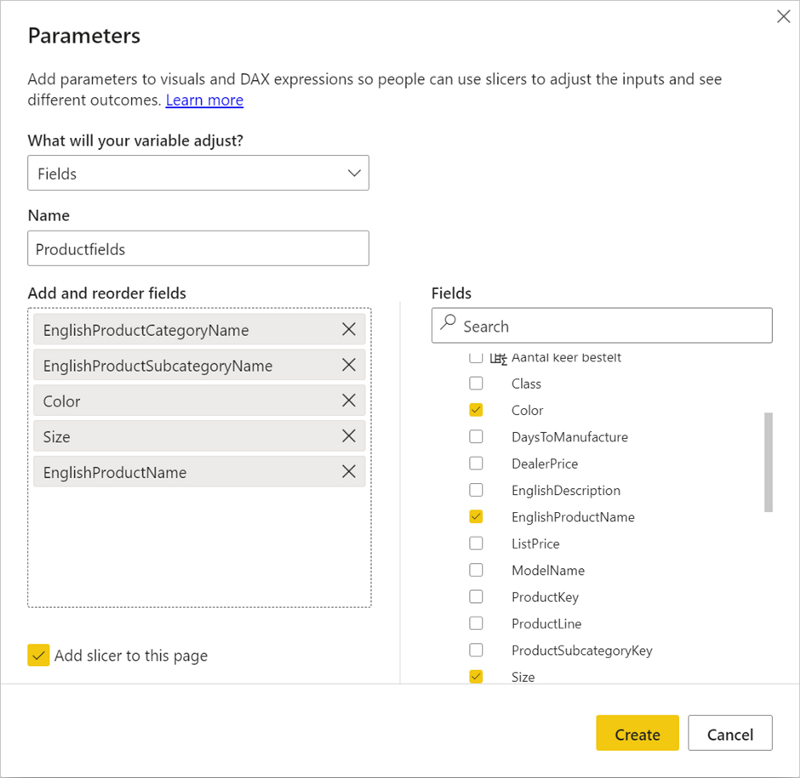Remove EnglishProductCategoryName with its X icon

point(349,330)
